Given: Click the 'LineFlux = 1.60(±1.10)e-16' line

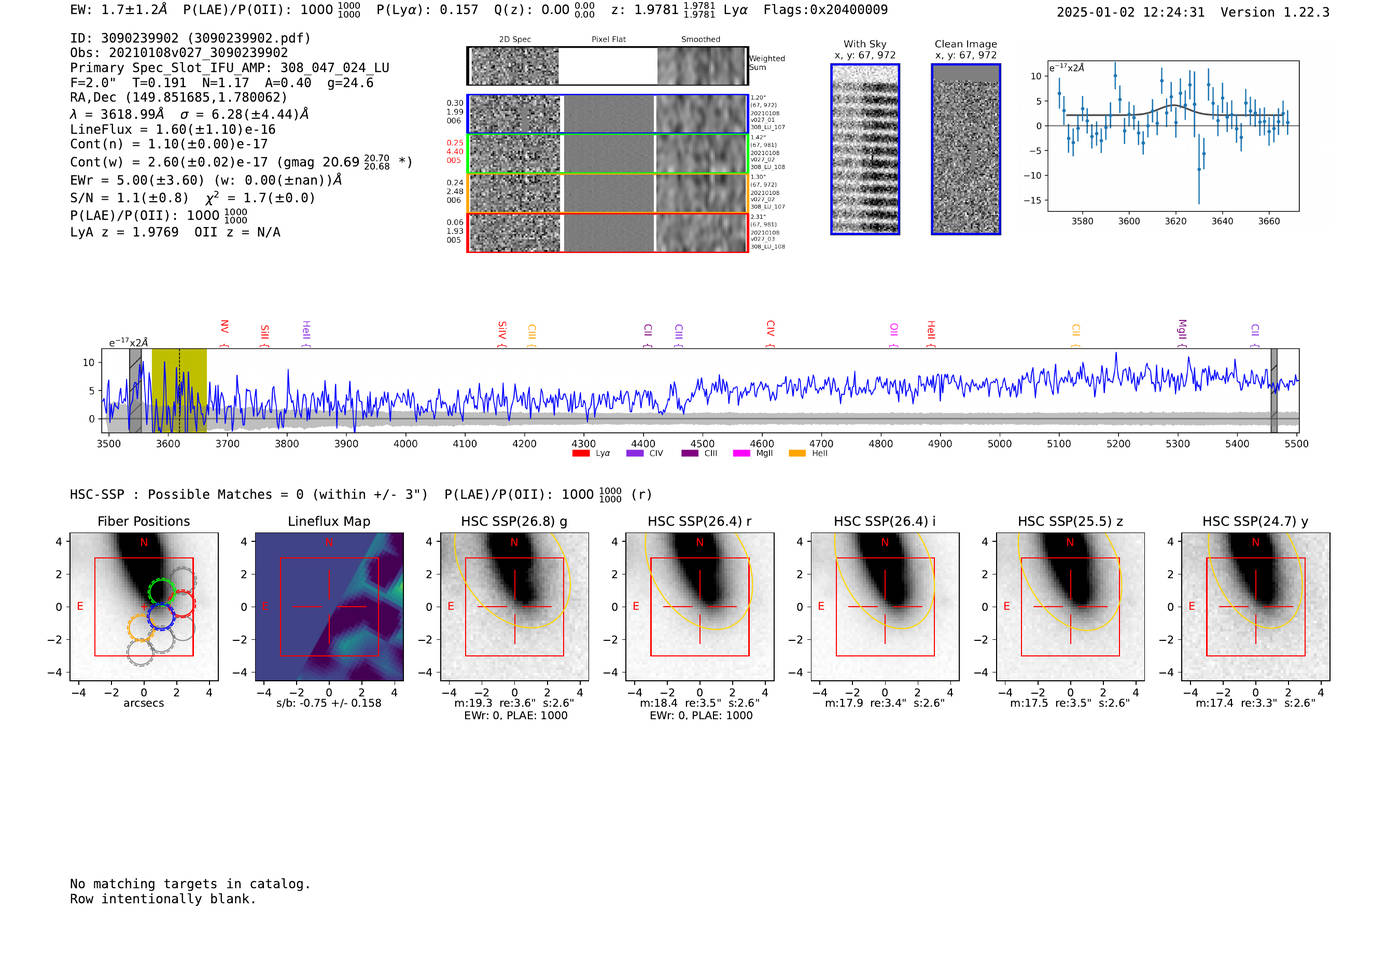Looking at the screenshot, I should (x=173, y=129).
